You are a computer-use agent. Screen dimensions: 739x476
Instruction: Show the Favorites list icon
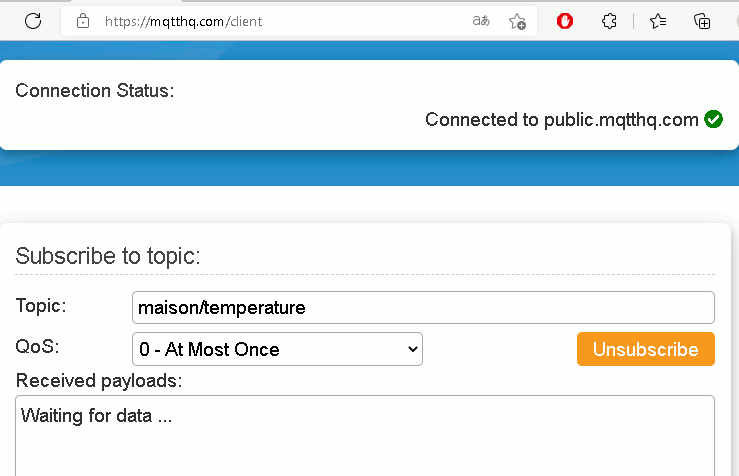[658, 21]
